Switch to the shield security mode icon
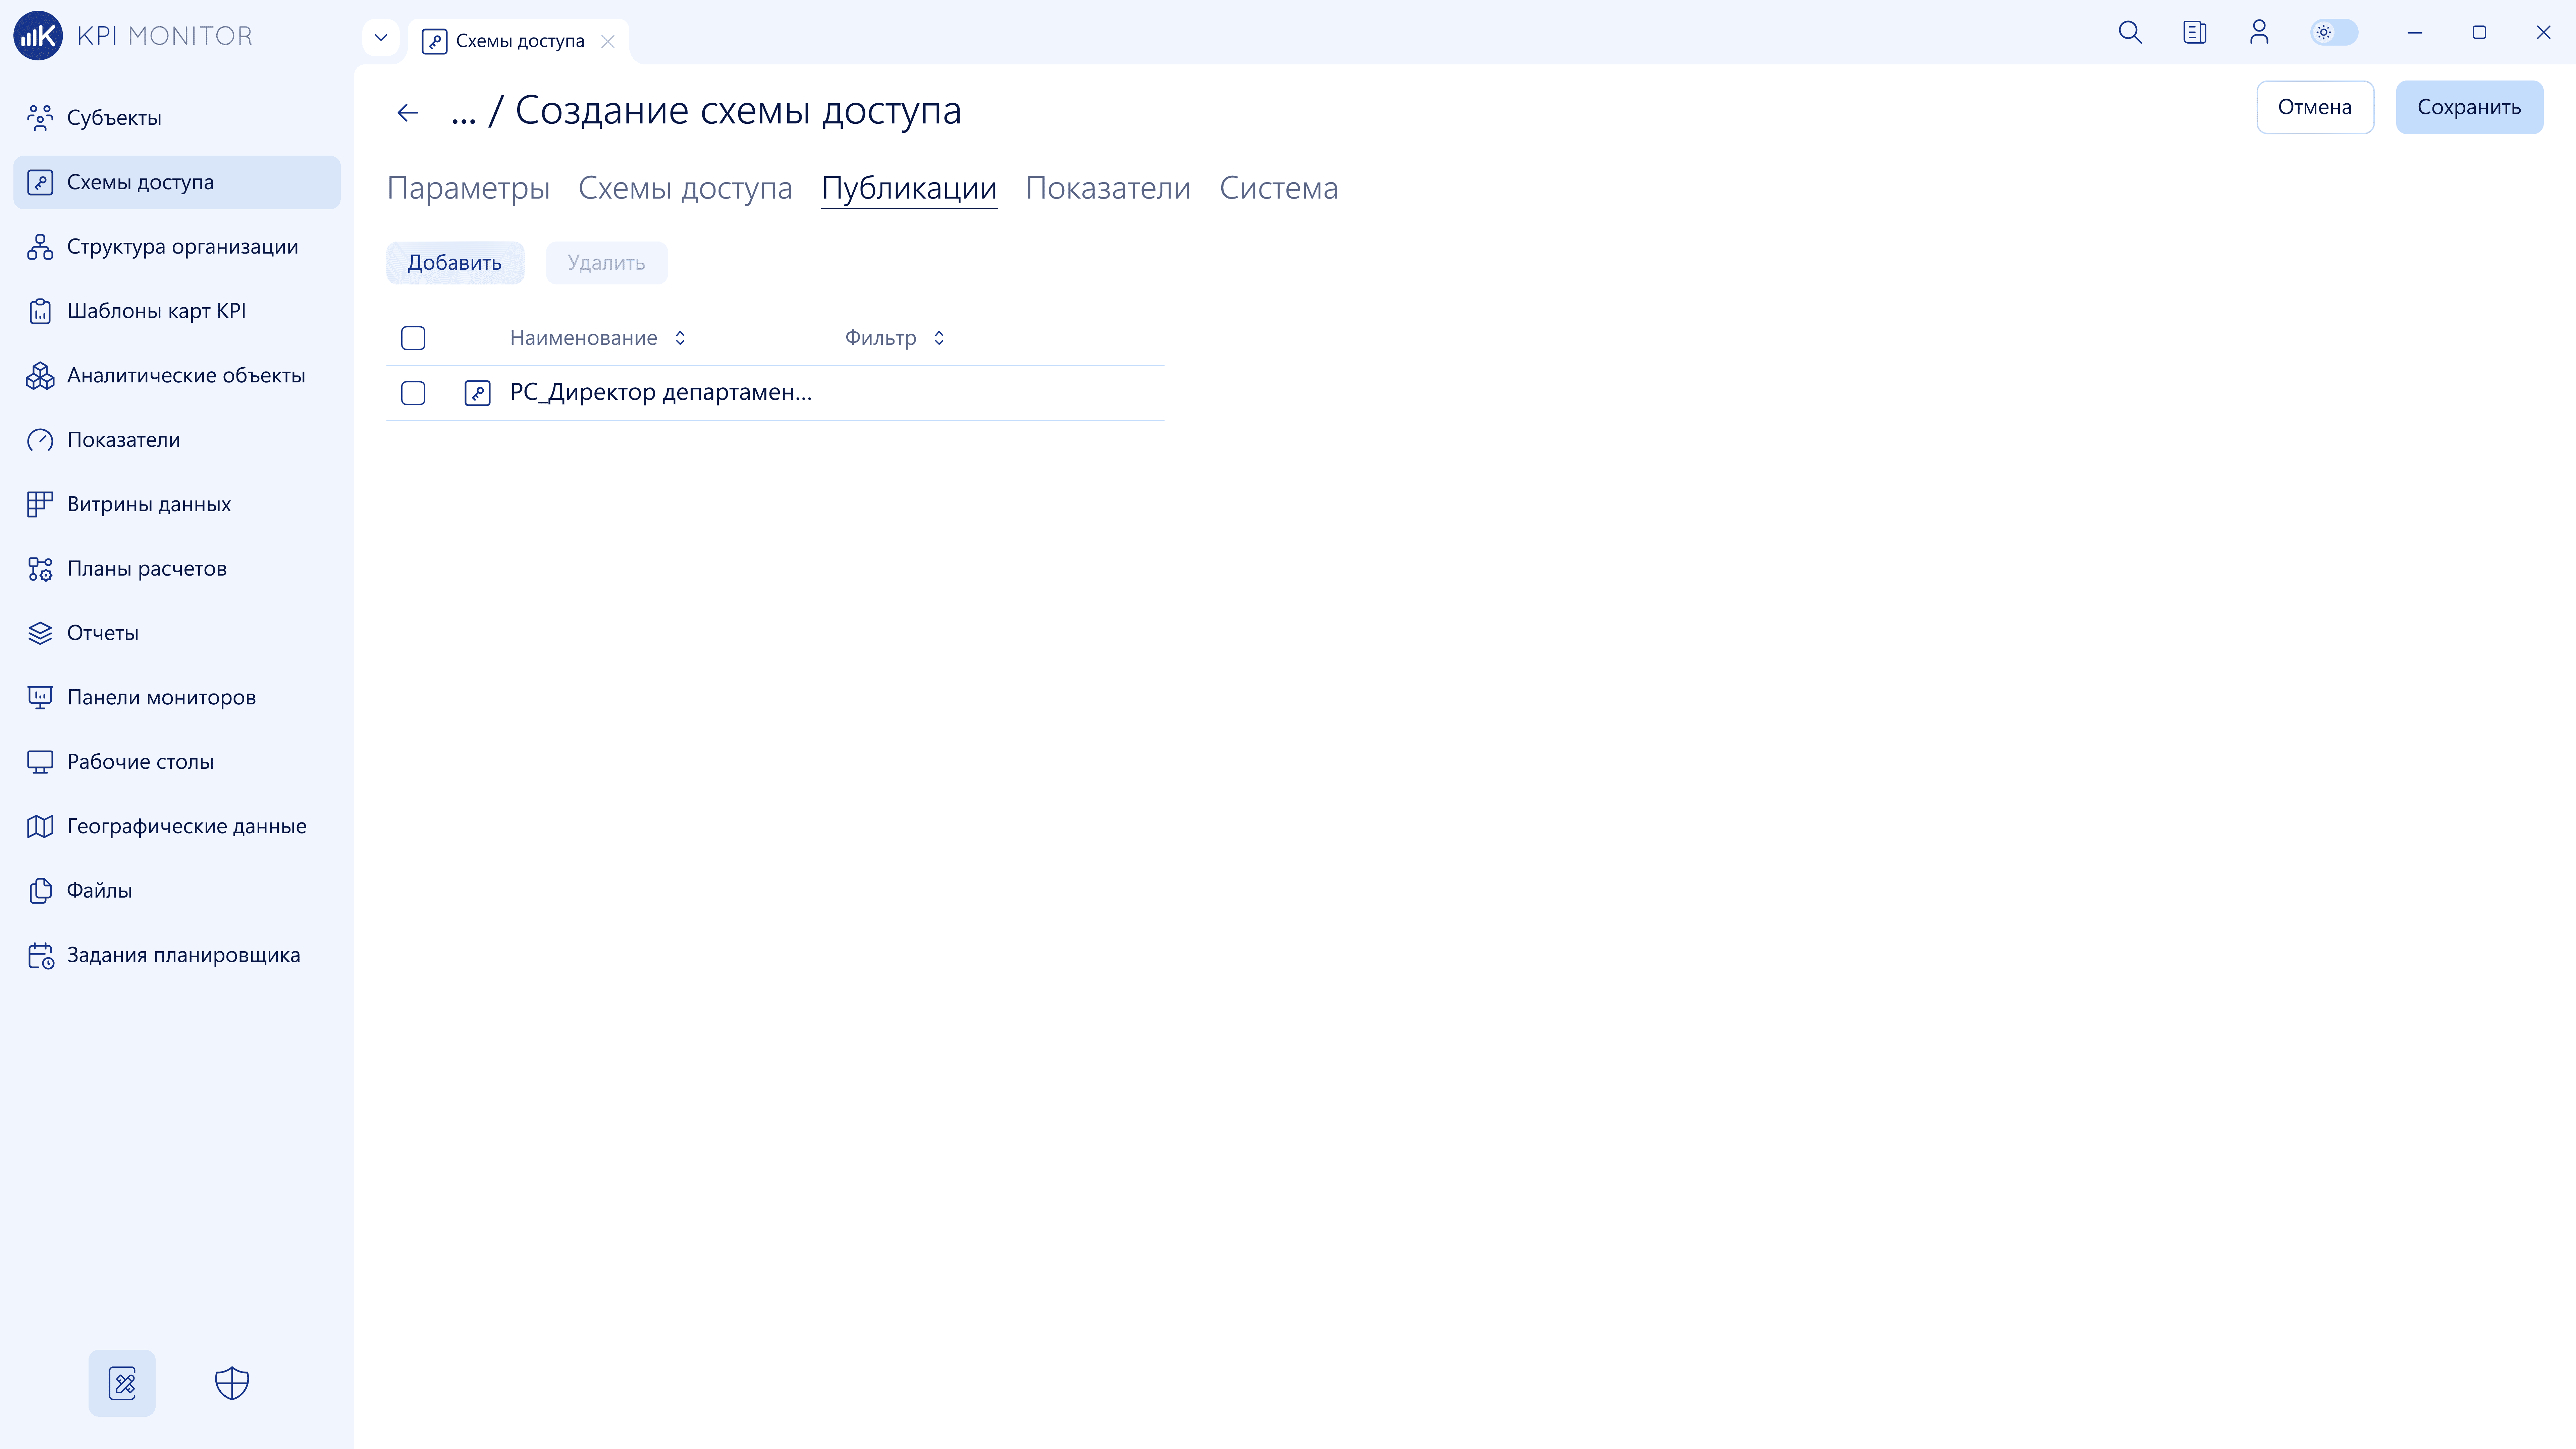 click(232, 1383)
